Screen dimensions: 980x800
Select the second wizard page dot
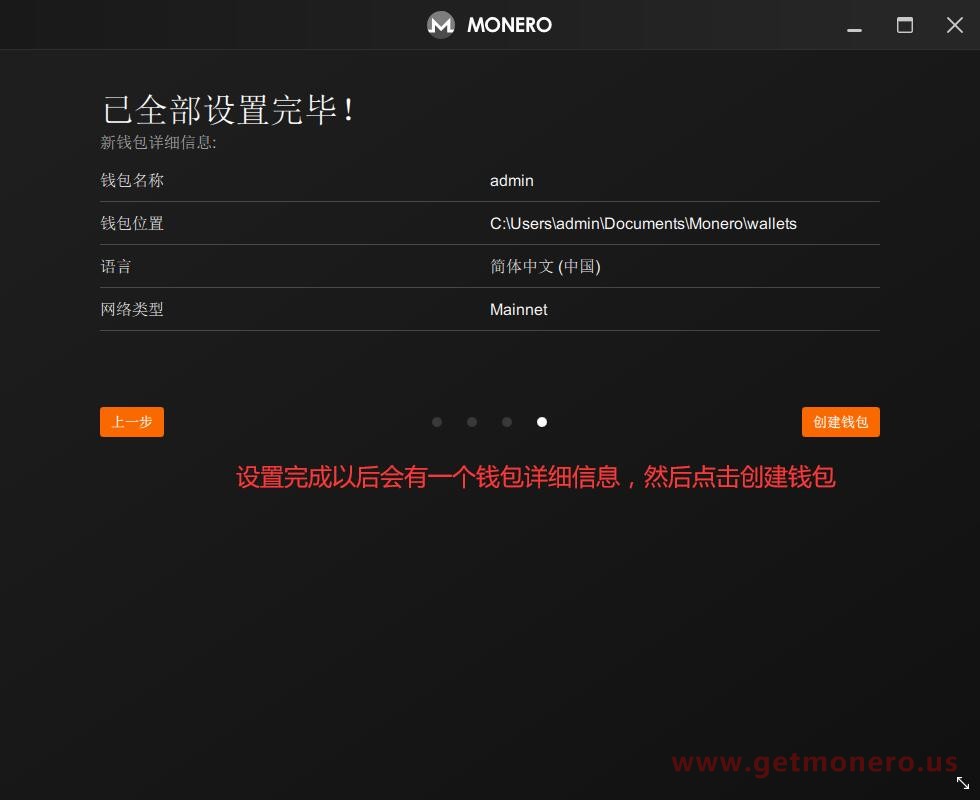point(472,422)
